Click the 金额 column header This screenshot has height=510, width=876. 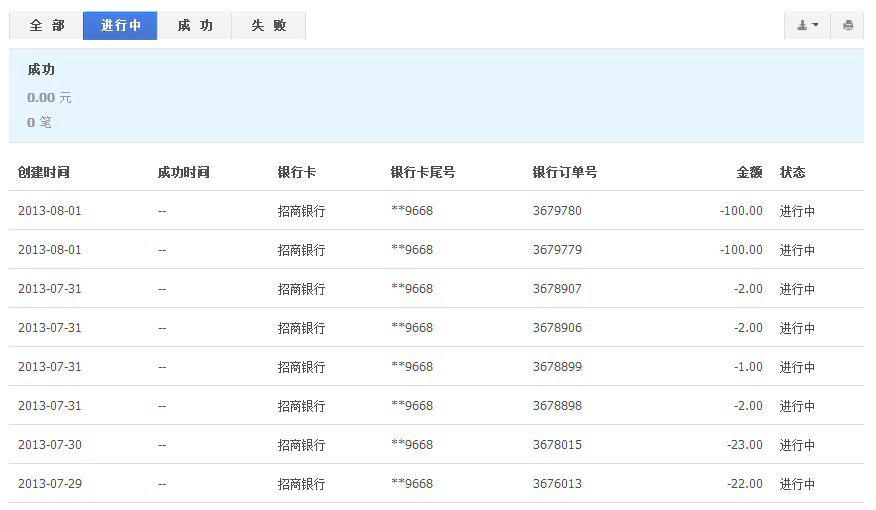pos(749,172)
